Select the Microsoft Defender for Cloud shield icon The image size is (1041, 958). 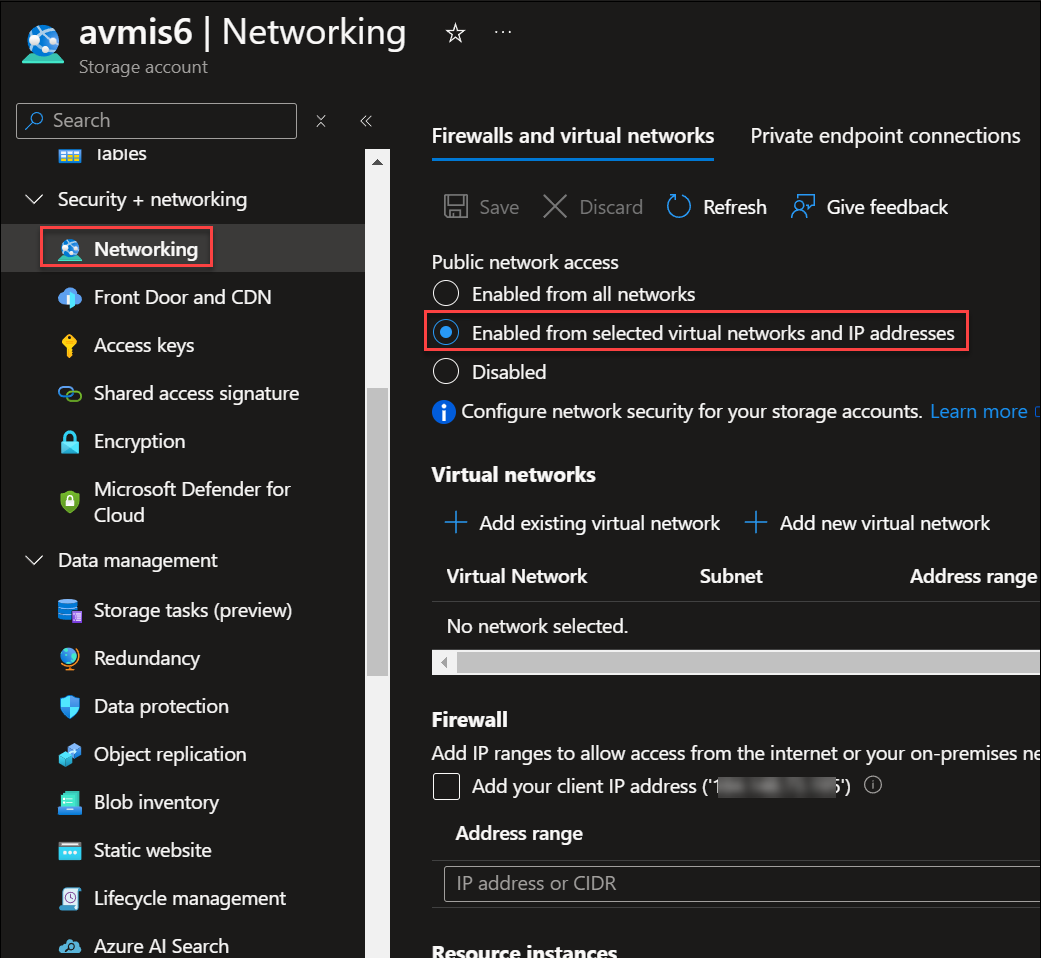[x=69, y=502]
